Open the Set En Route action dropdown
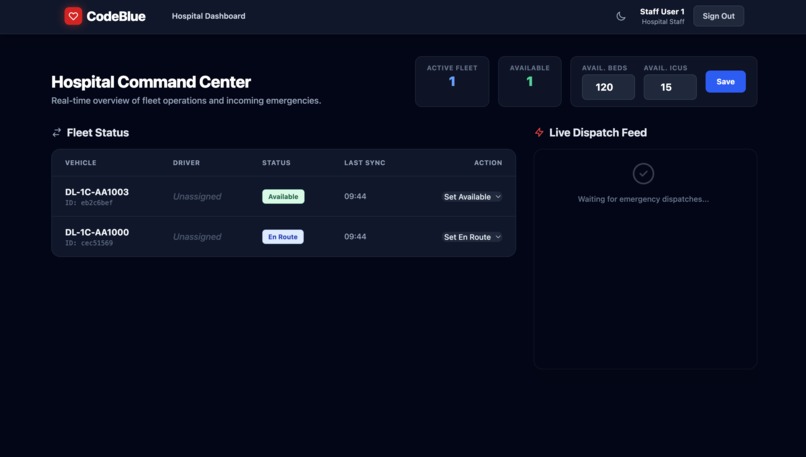The height and width of the screenshot is (457, 806). [472, 237]
